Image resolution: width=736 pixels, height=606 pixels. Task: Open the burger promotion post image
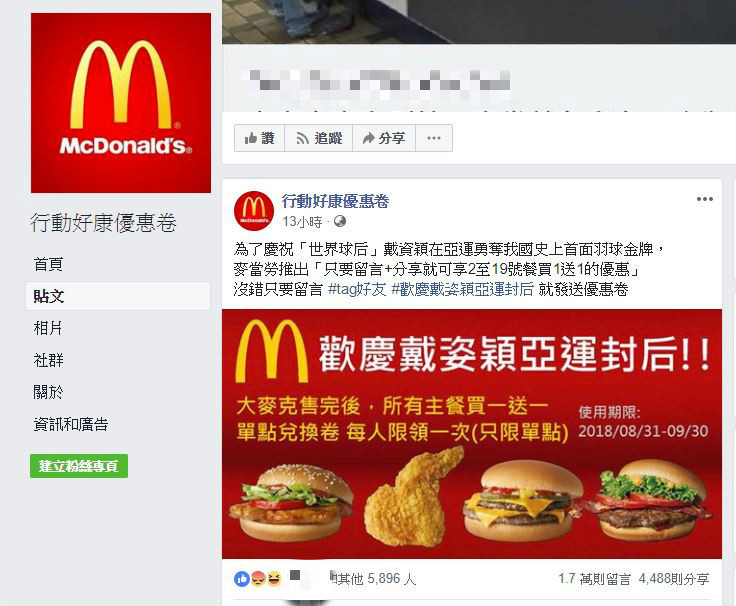coord(472,434)
